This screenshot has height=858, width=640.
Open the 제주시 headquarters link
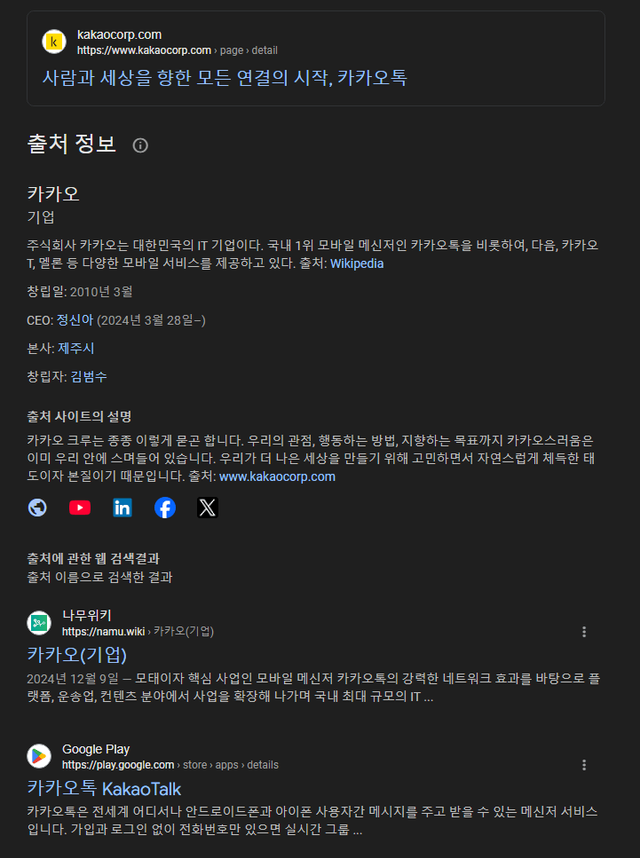click(x=76, y=348)
